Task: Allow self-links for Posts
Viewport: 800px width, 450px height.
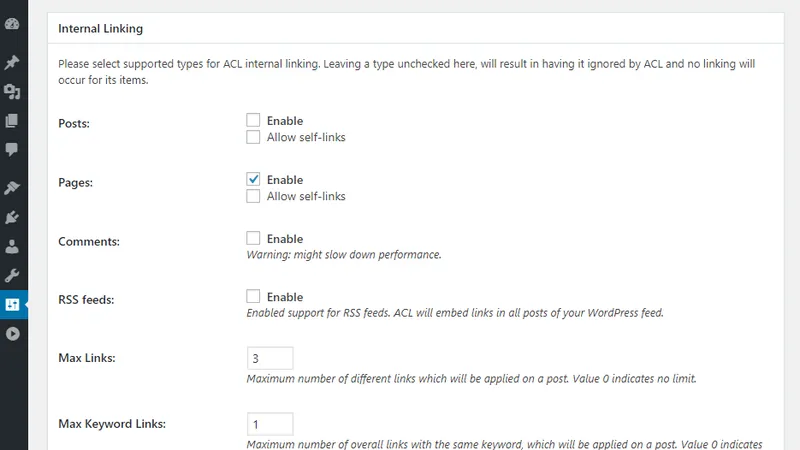Action: 253,137
